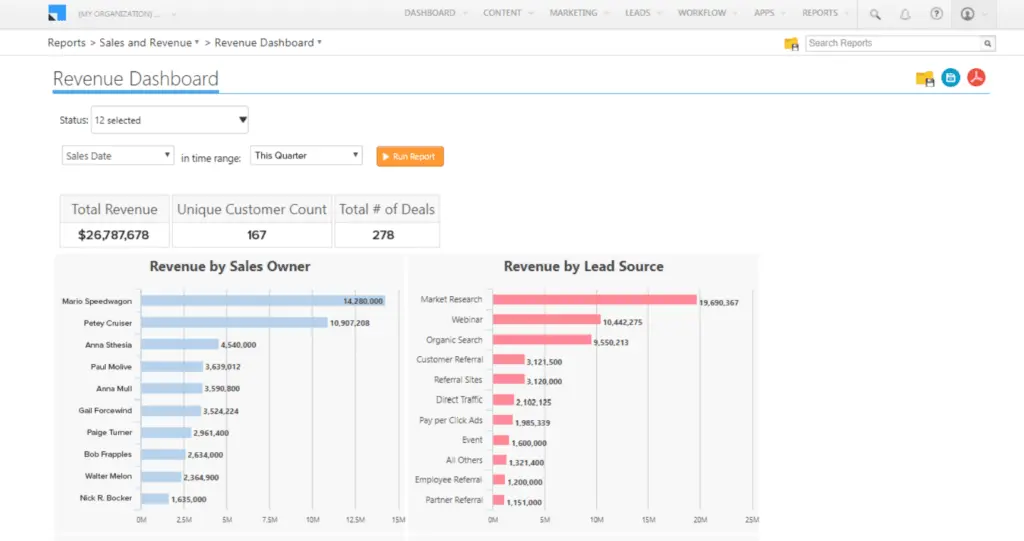This screenshot has width=1024, height=541.
Task: Click the Organic Search lead source bar
Action: 542,340
